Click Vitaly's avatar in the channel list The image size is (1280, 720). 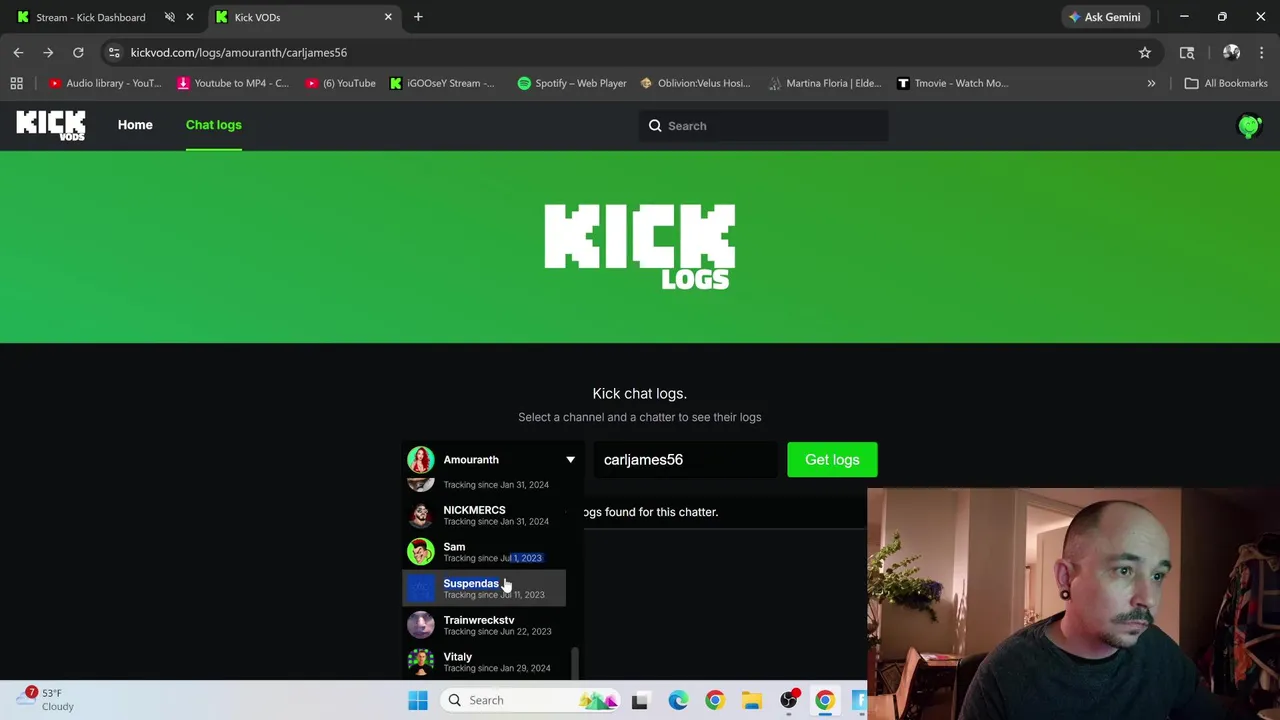coord(421,662)
